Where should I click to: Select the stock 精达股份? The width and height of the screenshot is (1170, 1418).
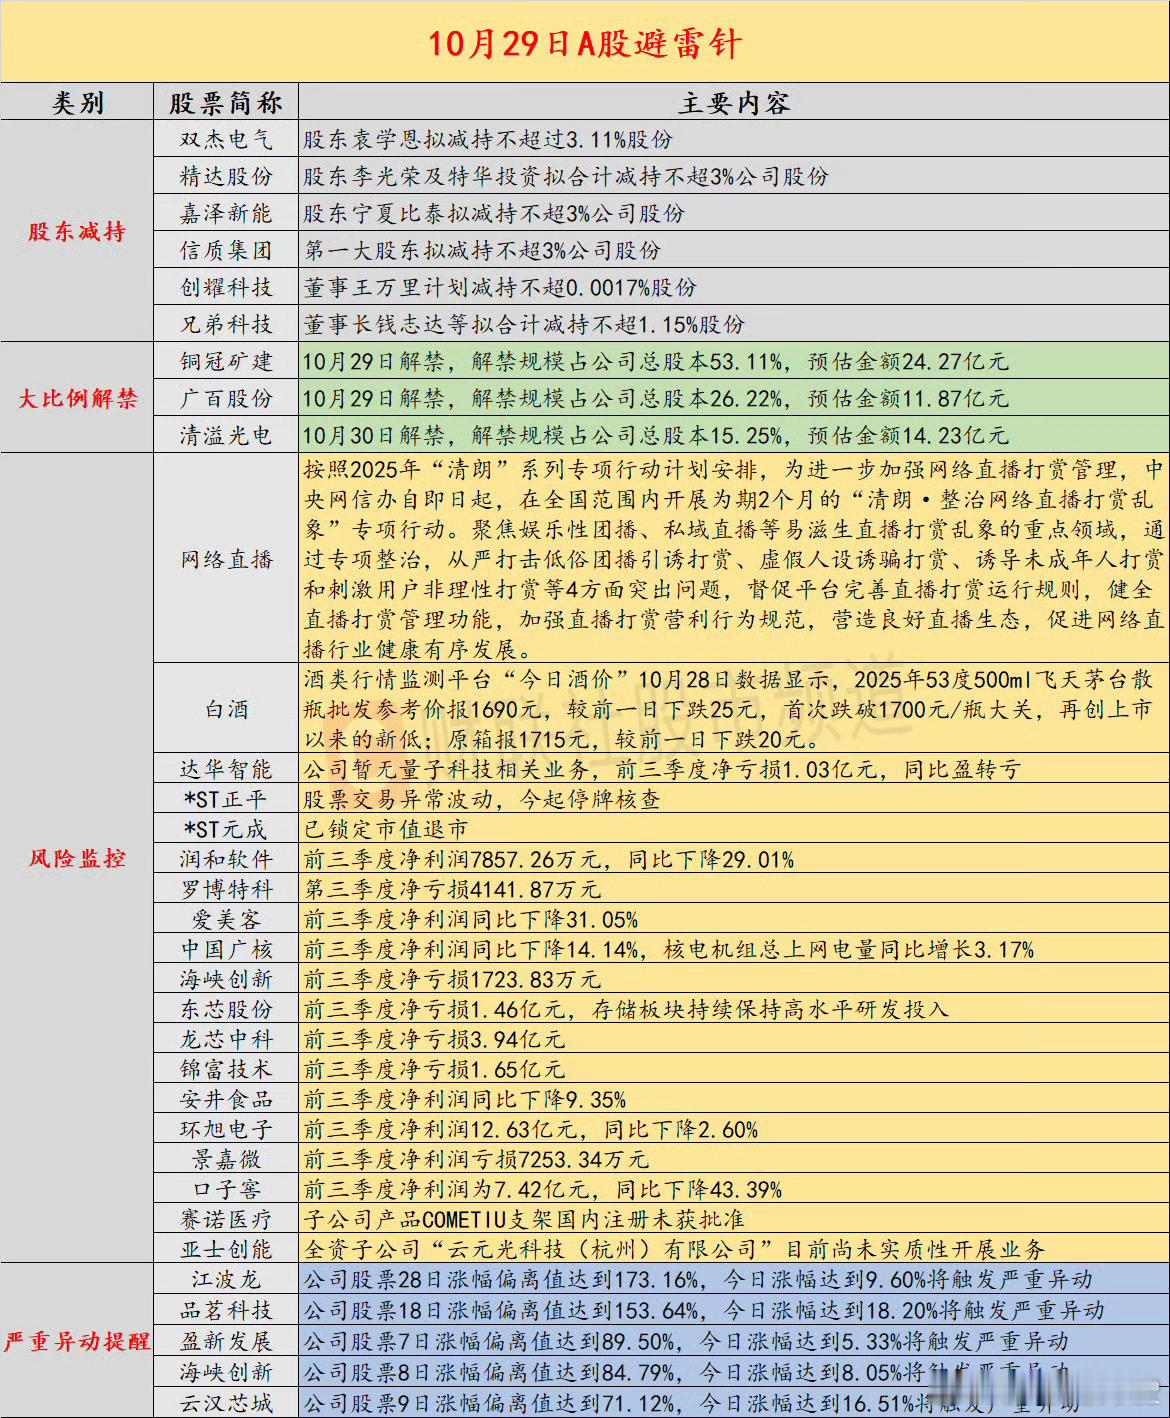226,177
